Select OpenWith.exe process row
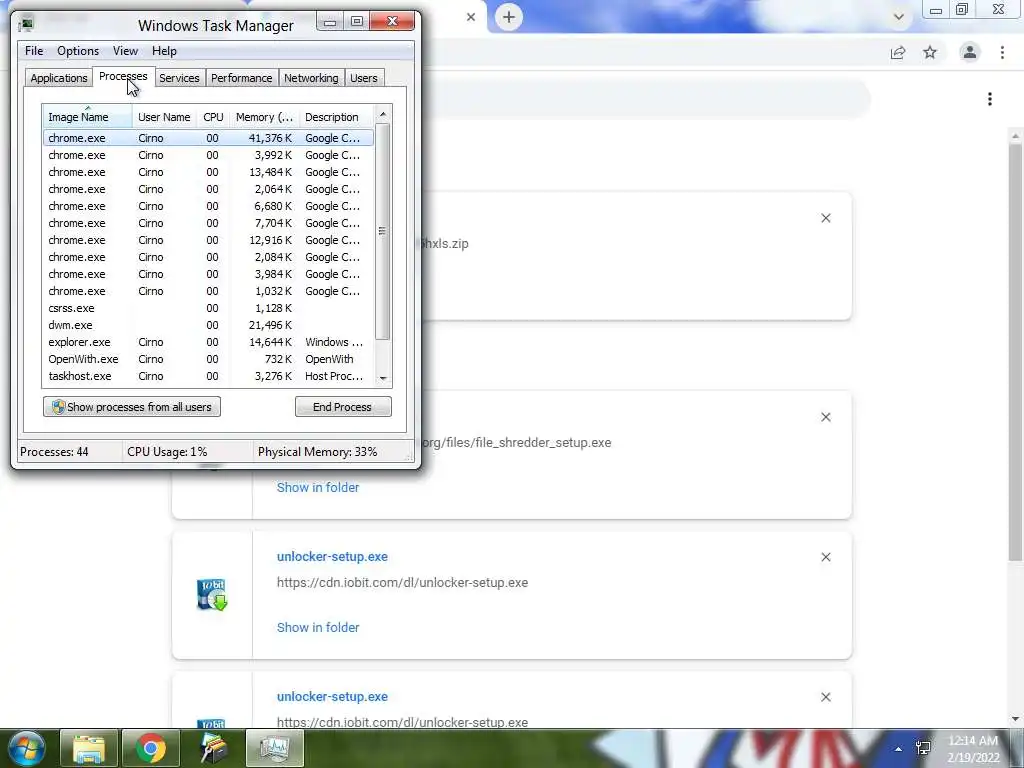Image resolution: width=1024 pixels, height=768 pixels. [x=208, y=359]
